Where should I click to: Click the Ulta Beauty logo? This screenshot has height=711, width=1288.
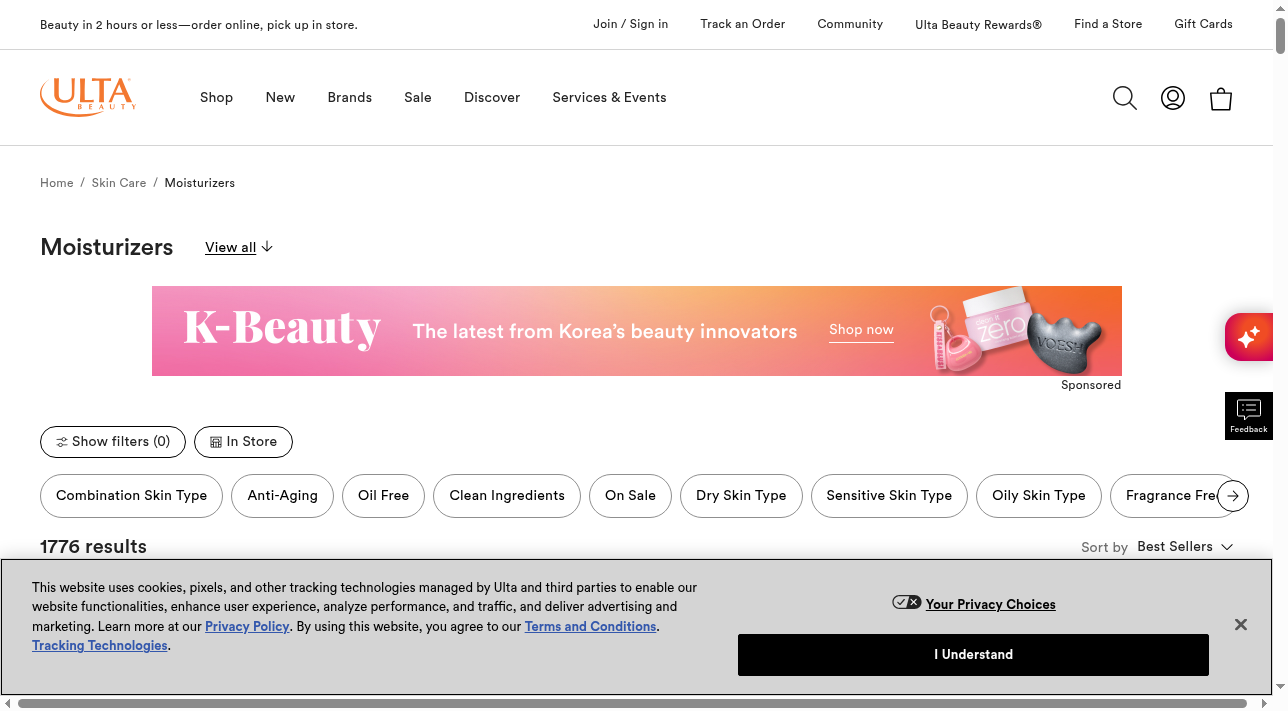coord(88,97)
